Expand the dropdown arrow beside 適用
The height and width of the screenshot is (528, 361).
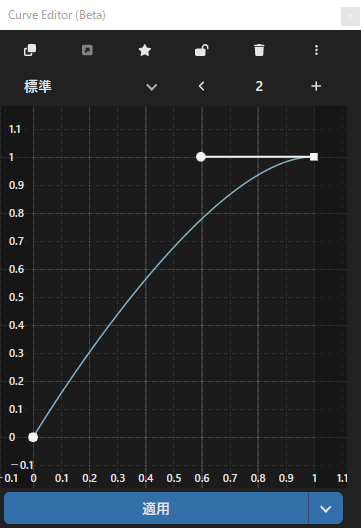[x=326, y=508]
